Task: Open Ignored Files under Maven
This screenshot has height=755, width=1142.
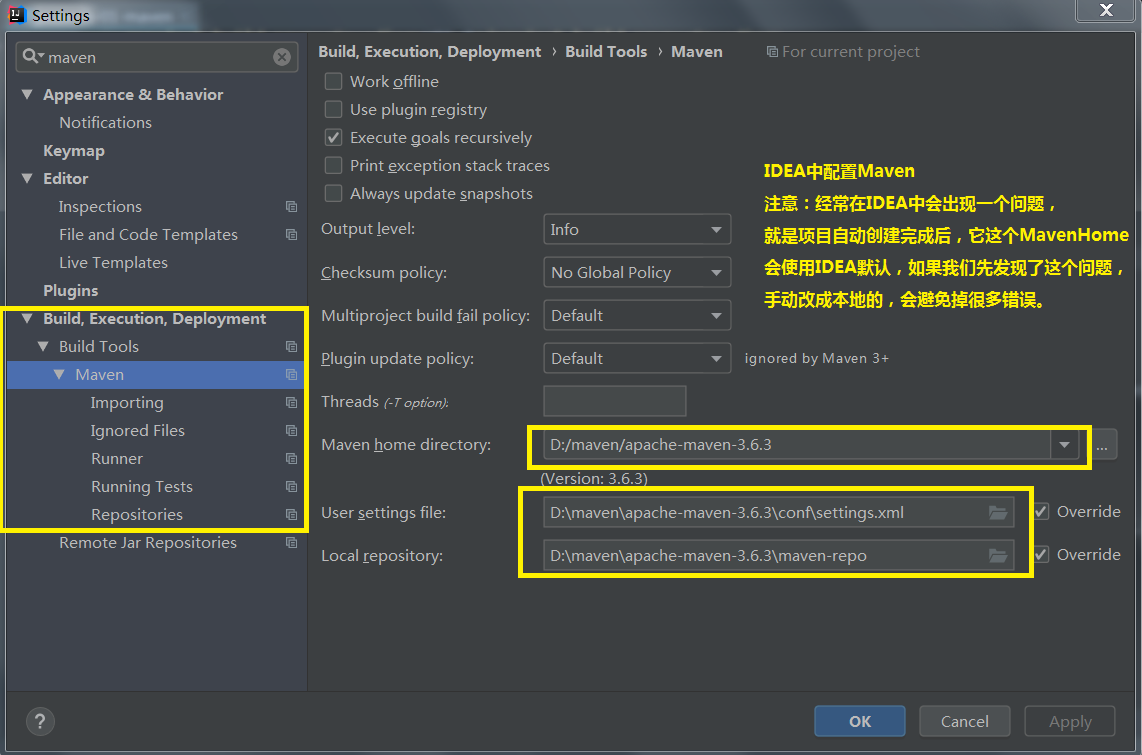Action: point(138,430)
